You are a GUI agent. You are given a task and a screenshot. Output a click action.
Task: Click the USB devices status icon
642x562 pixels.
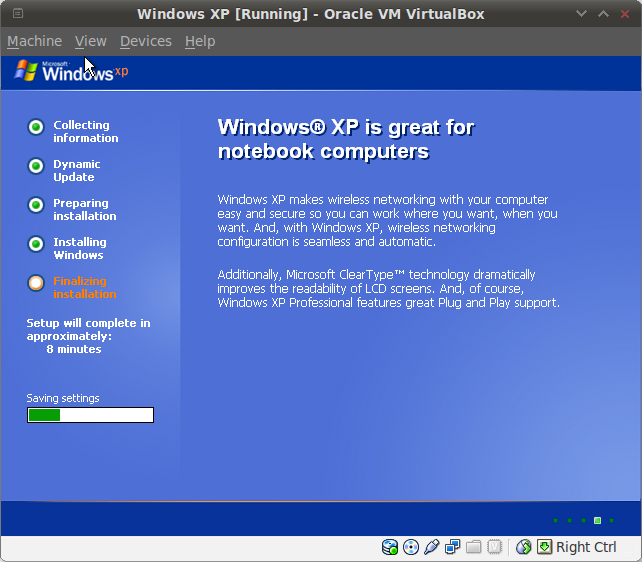[432, 547]
